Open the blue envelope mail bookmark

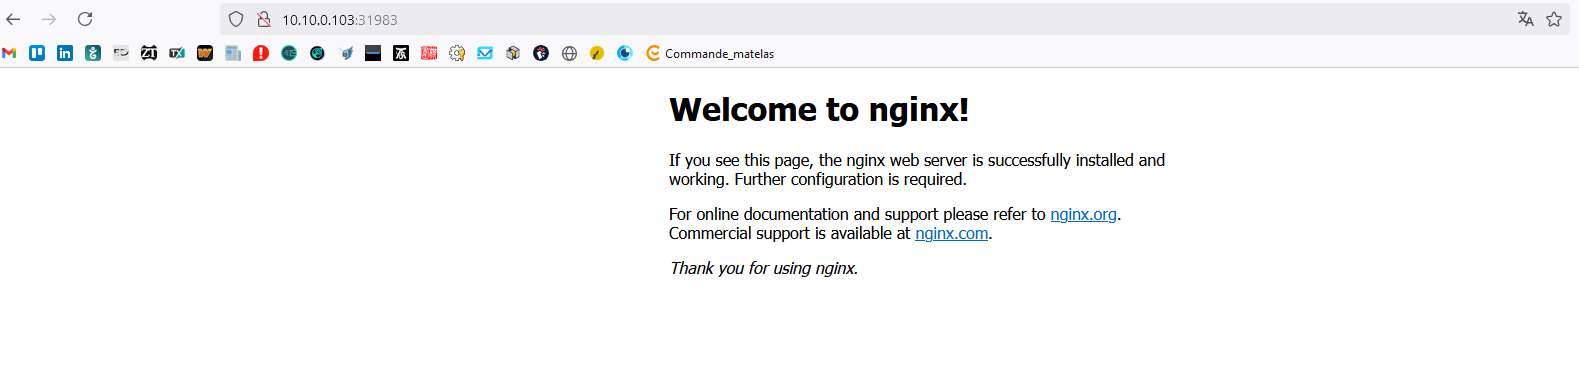485,53
